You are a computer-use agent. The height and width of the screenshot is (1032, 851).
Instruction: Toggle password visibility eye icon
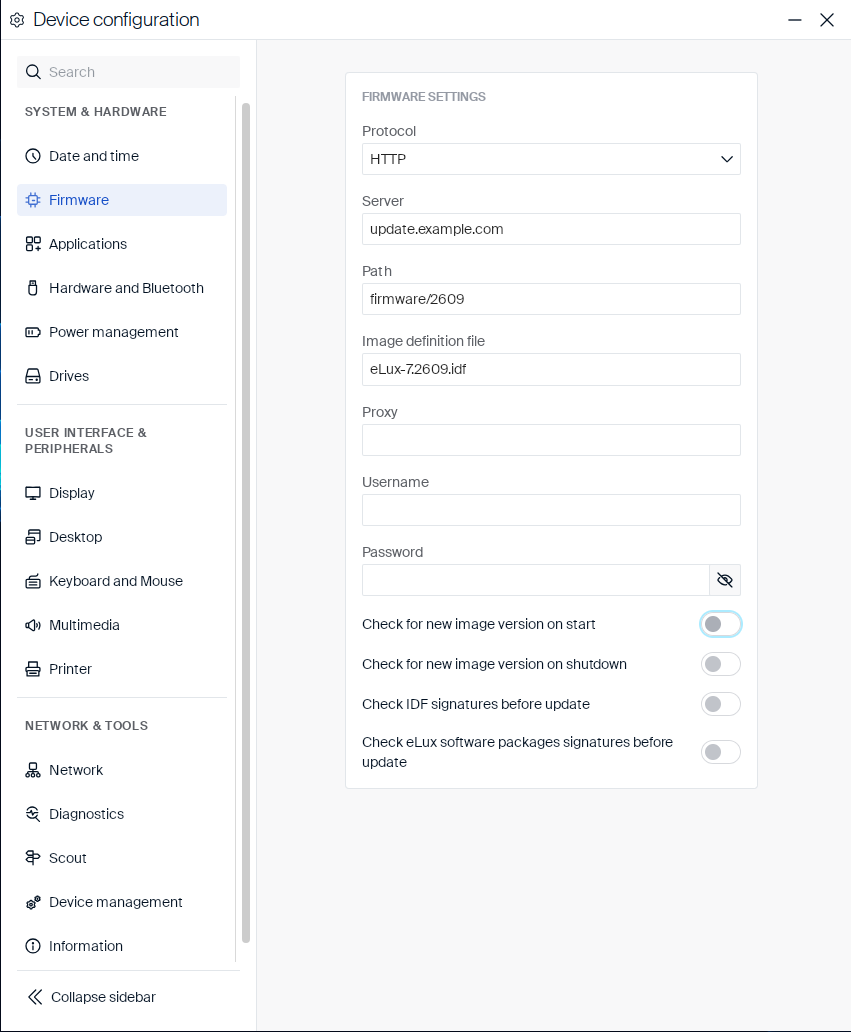[725, 580]
